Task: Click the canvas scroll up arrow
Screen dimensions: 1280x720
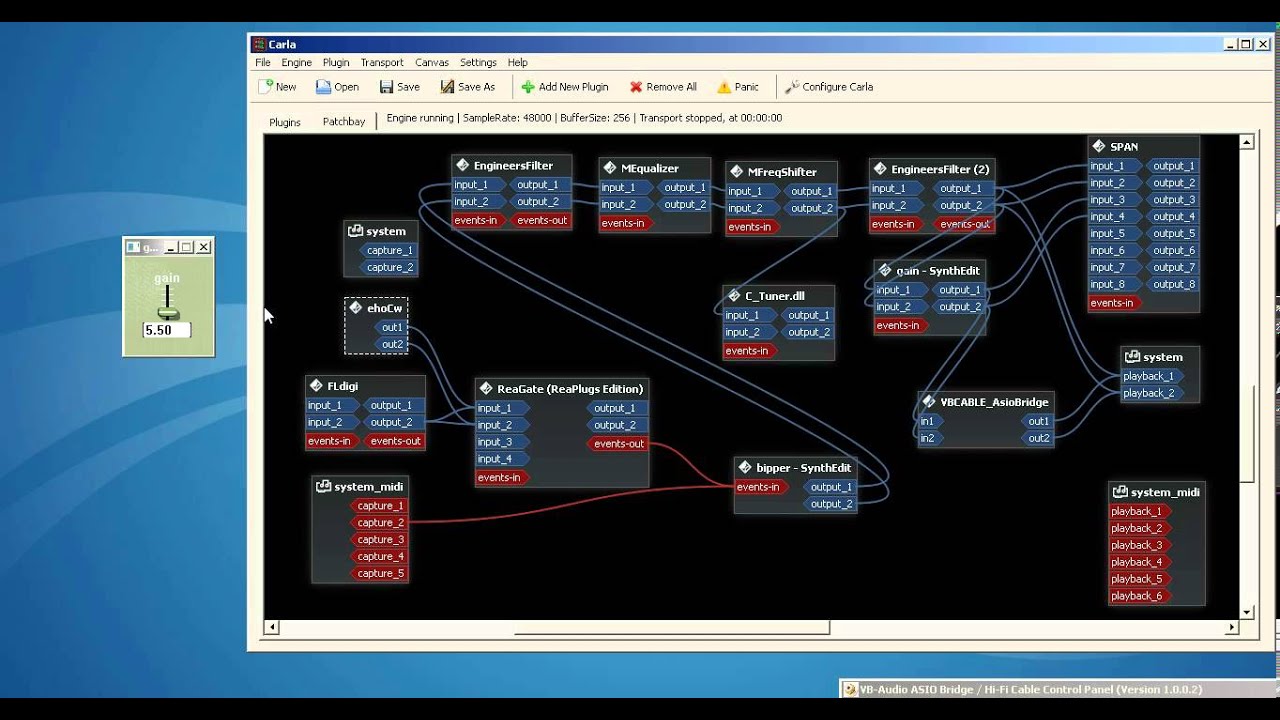Action: (1247, 142)
